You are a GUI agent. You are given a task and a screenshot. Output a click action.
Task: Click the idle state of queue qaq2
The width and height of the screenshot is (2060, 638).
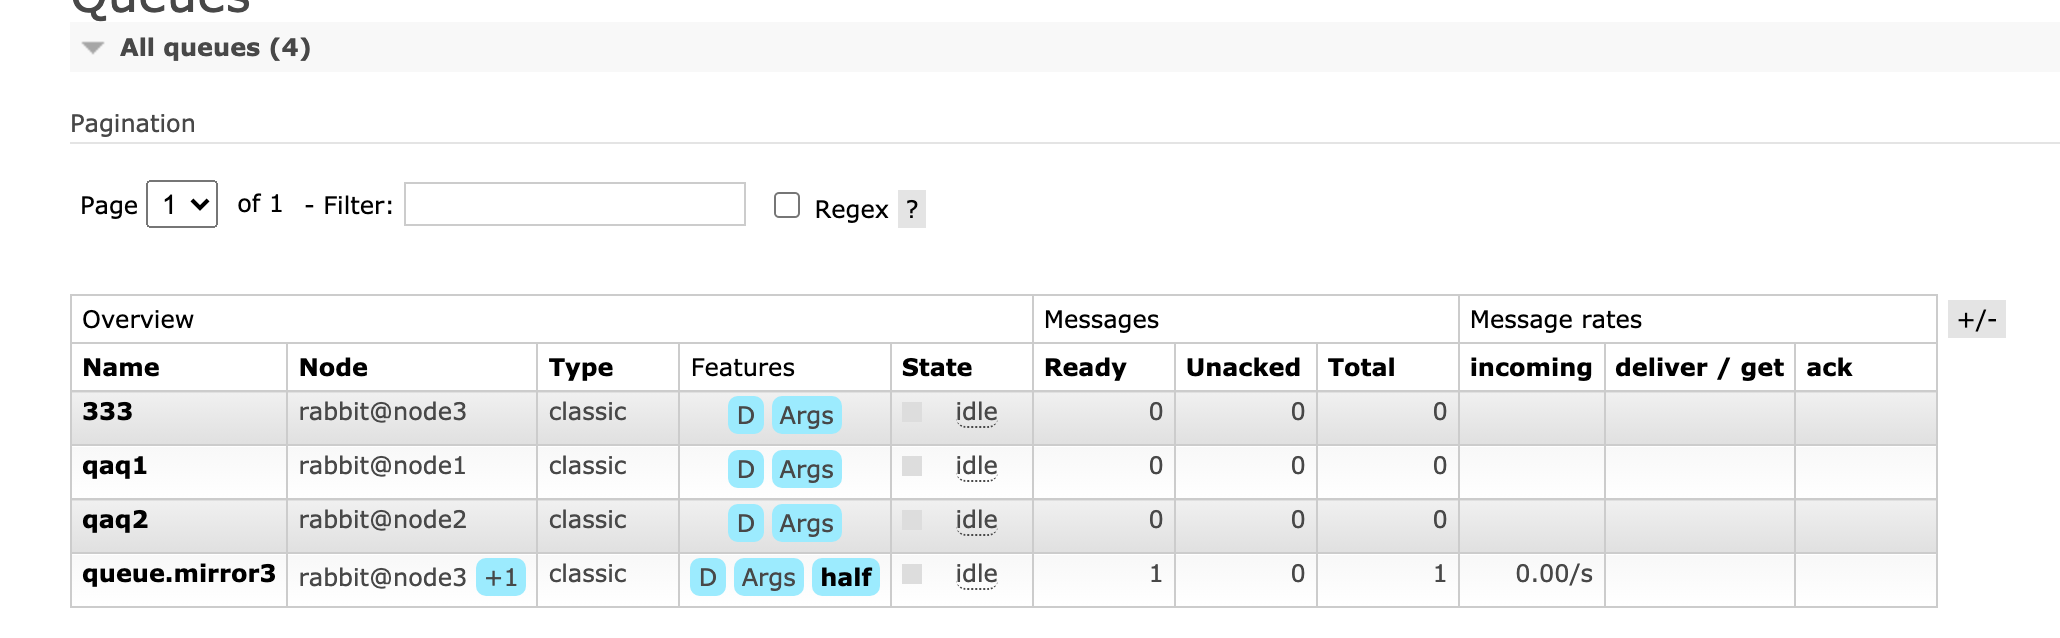click(x=976, y=520)
